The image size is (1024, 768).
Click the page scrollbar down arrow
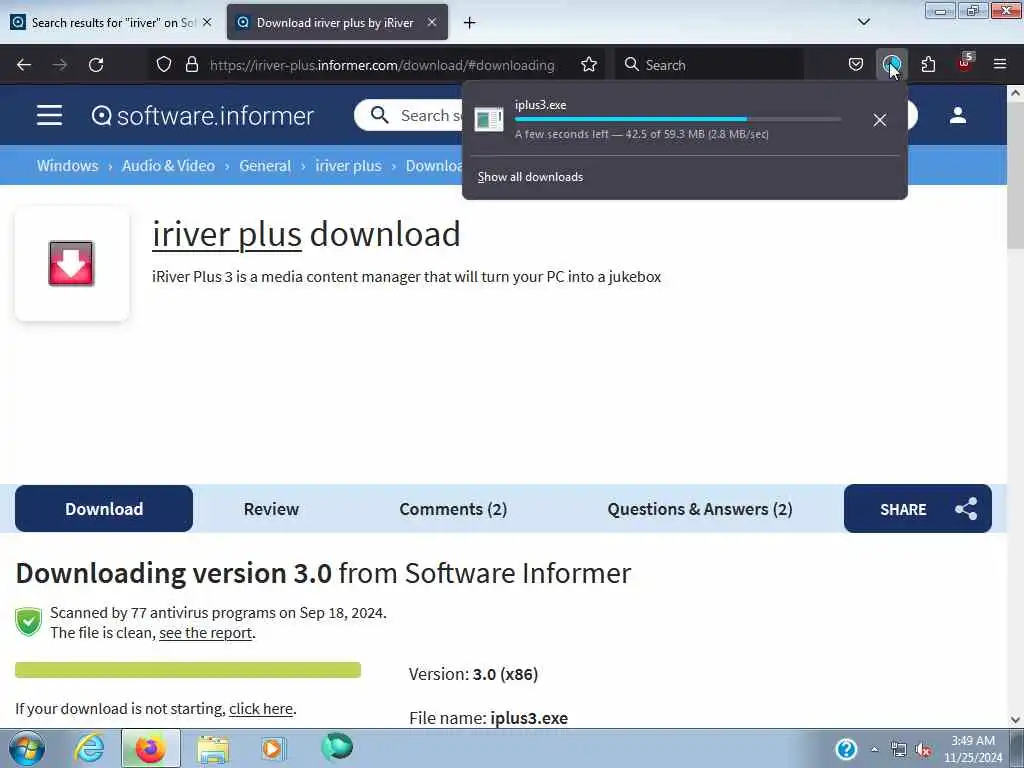(1015, 720)
